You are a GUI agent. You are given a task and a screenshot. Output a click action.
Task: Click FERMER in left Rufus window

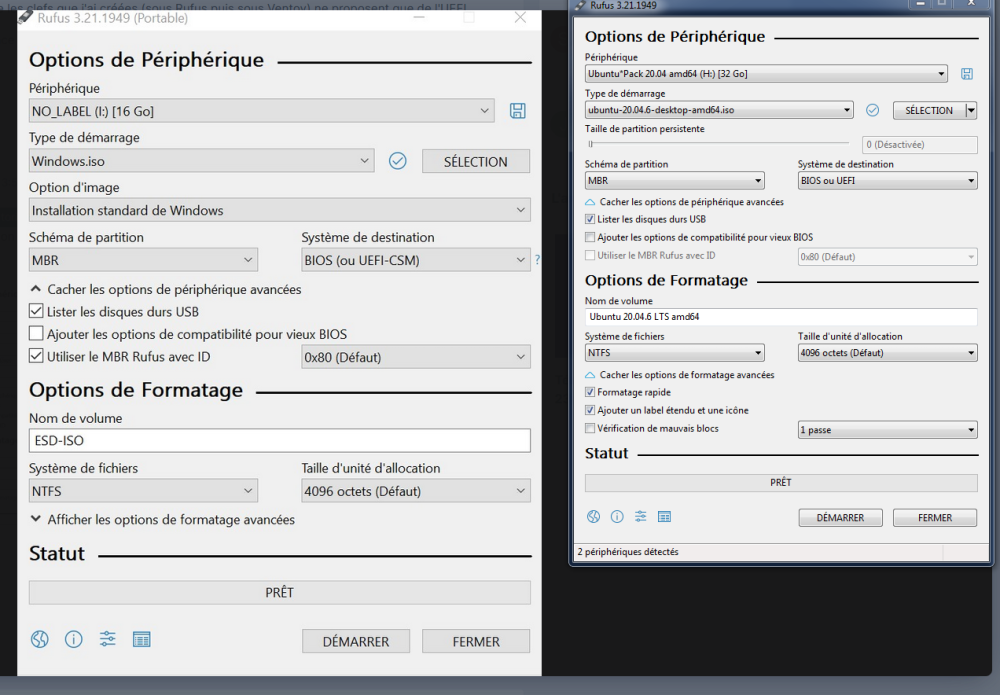click(x=476, y=641)
